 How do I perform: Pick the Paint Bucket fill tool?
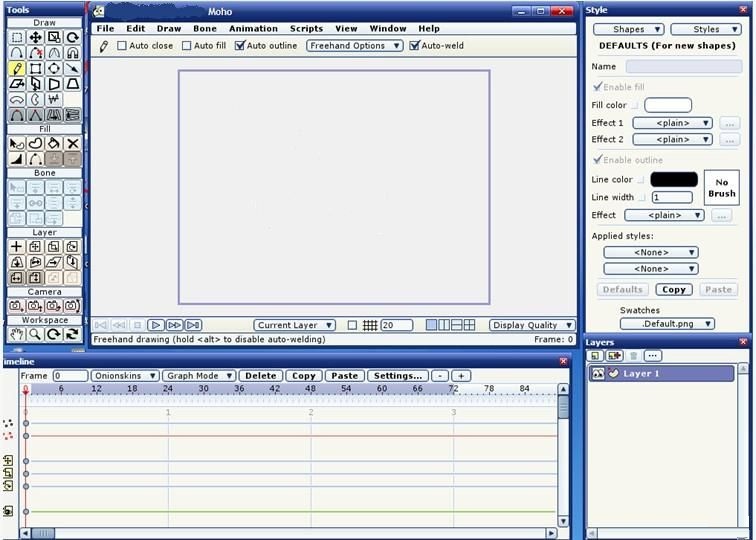click(54, 143)
